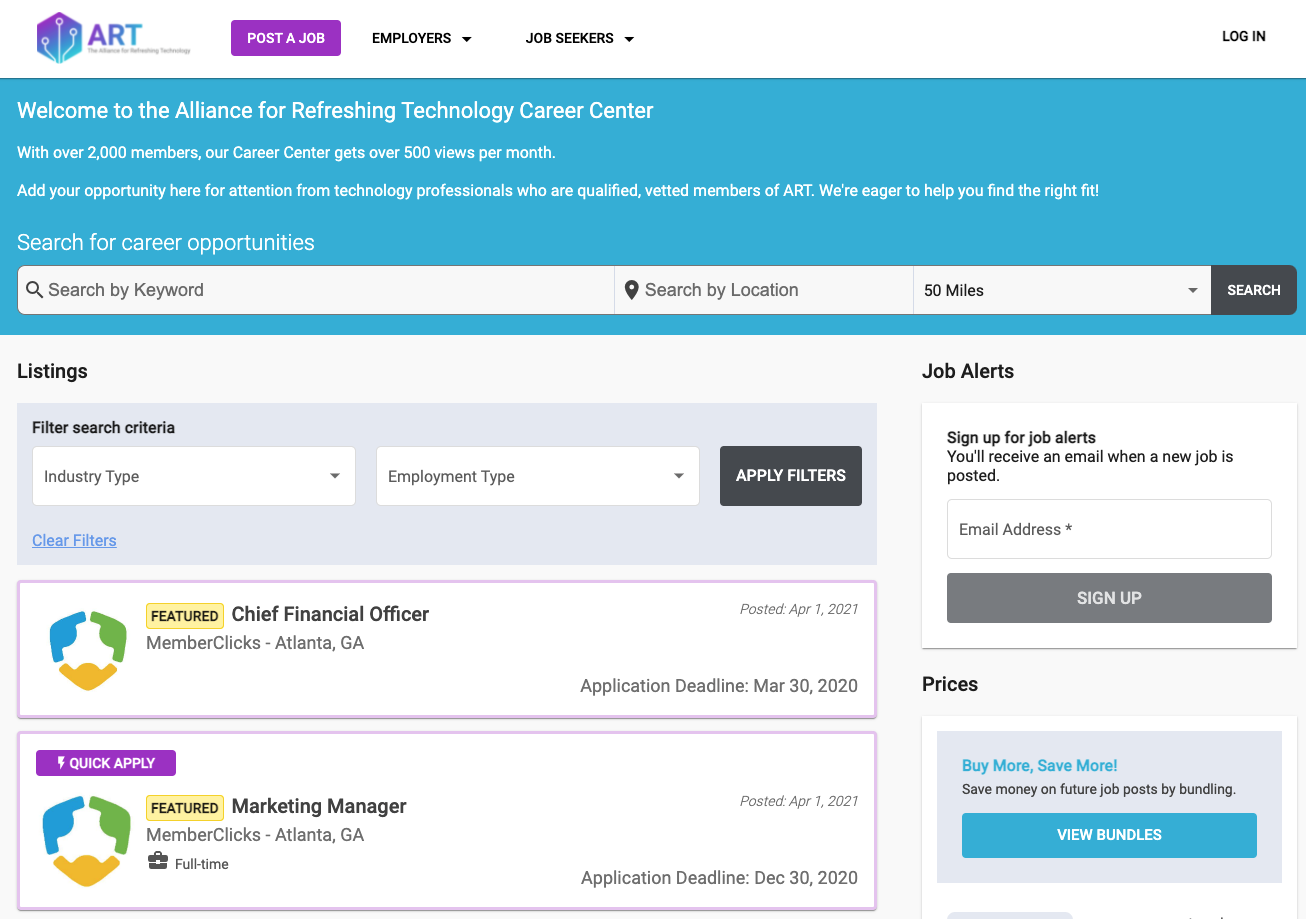Apply filters with the APPLY FILTERS button
This screenshot has height=919, width=1306.
(x=790, y=476)
